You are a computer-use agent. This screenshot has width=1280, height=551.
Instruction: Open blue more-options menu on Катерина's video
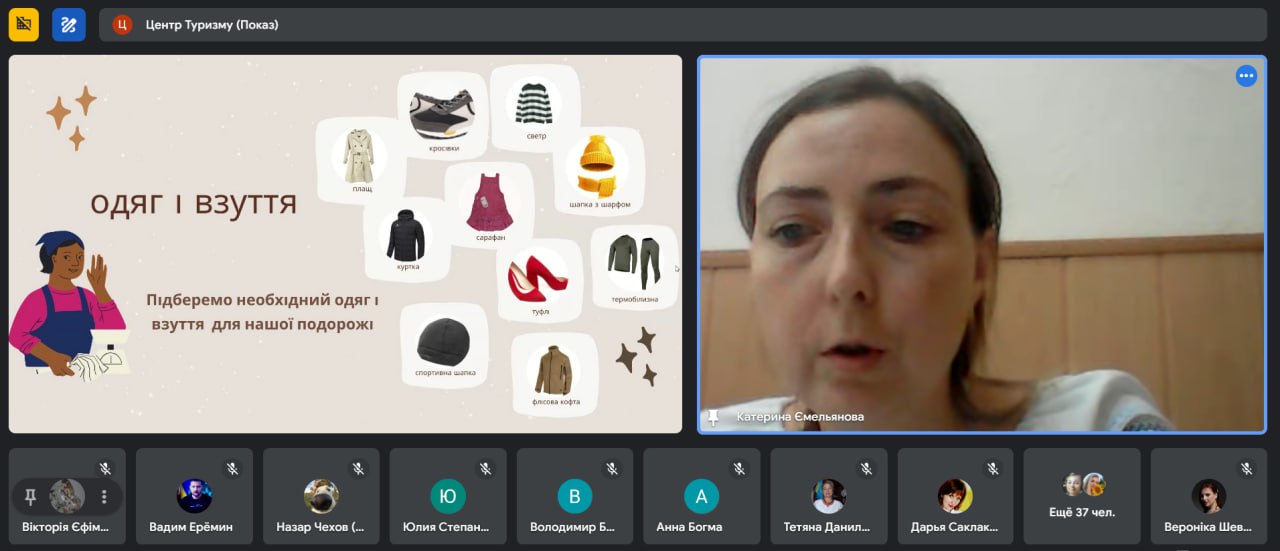(x=1246, y=76)
